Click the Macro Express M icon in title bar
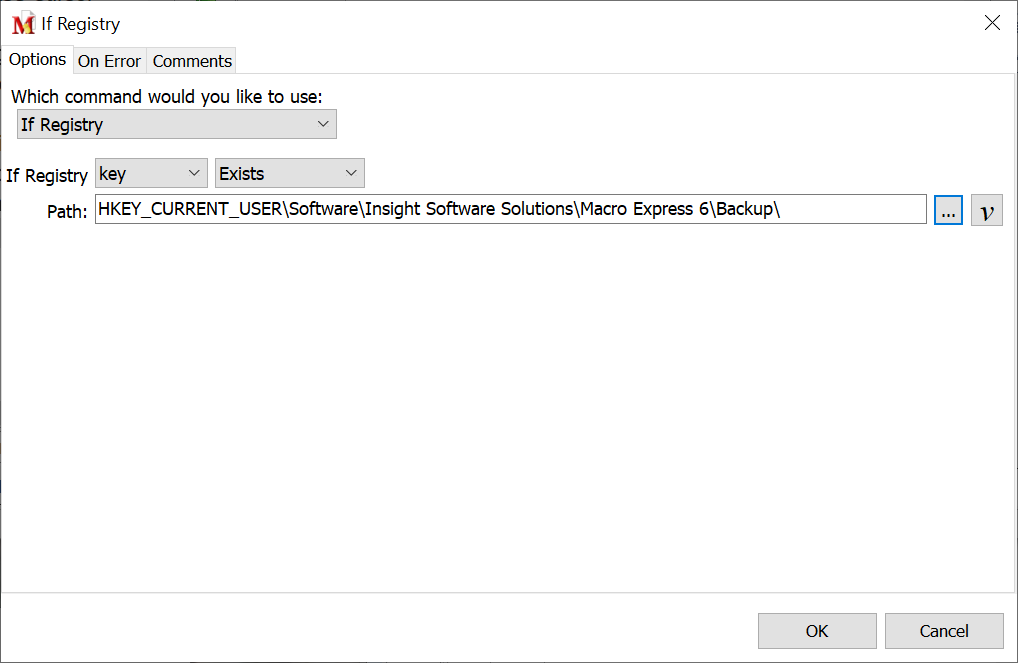This screenshot has height=663, width=1018. point(23,23)
